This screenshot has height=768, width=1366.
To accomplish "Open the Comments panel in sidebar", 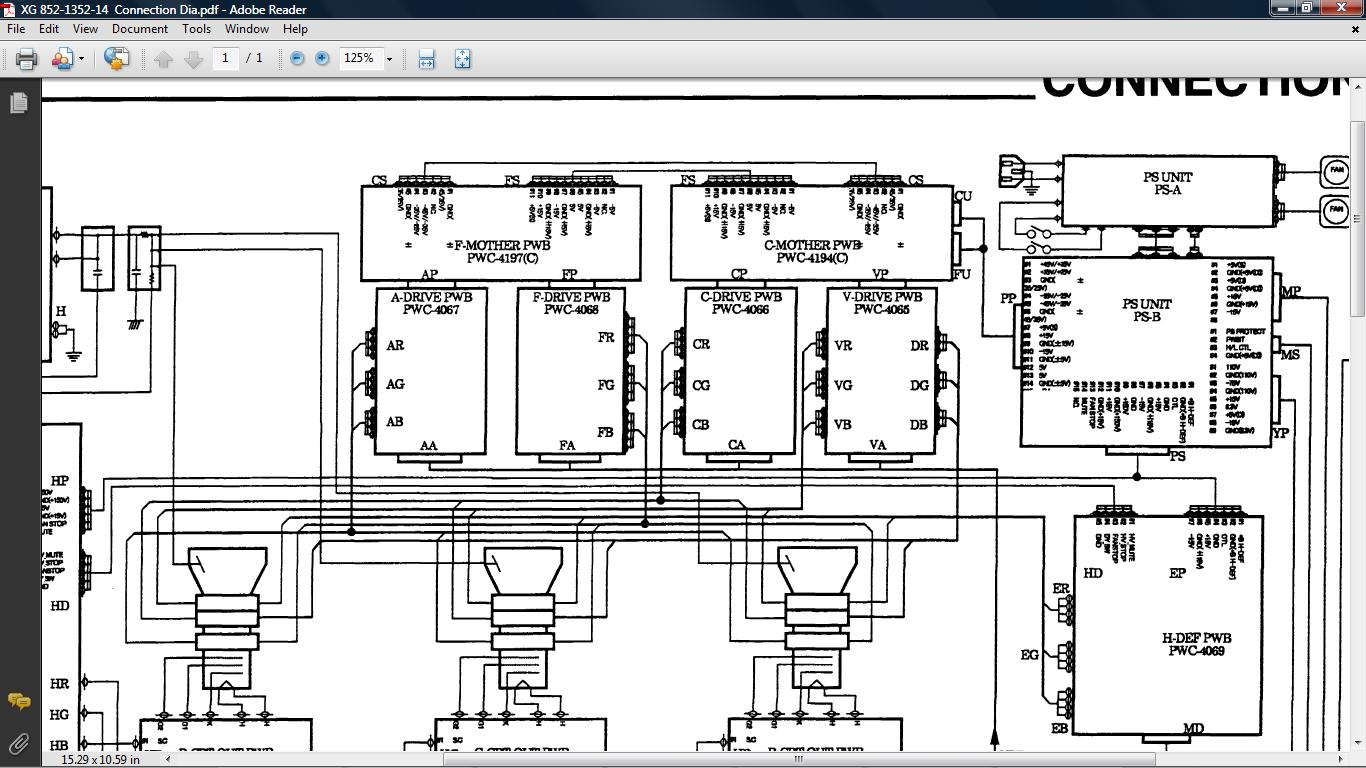I will click(x=19, y=701).
